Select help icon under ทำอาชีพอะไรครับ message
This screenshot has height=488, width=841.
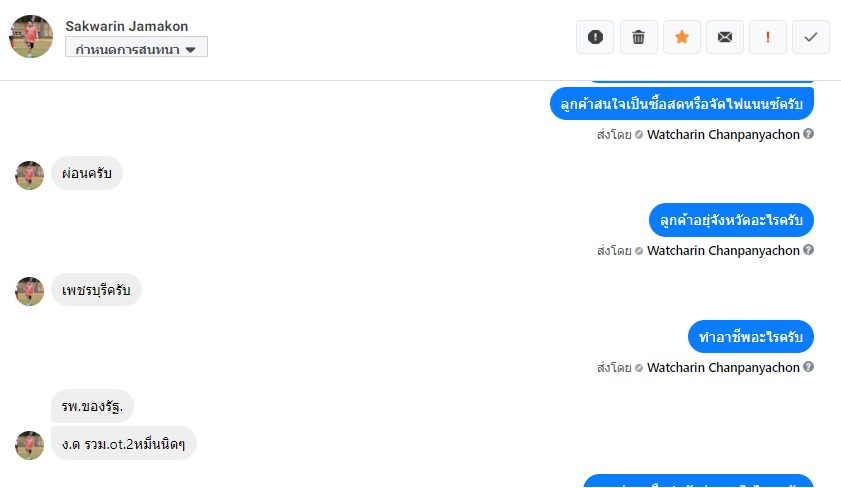pos(809,366)
